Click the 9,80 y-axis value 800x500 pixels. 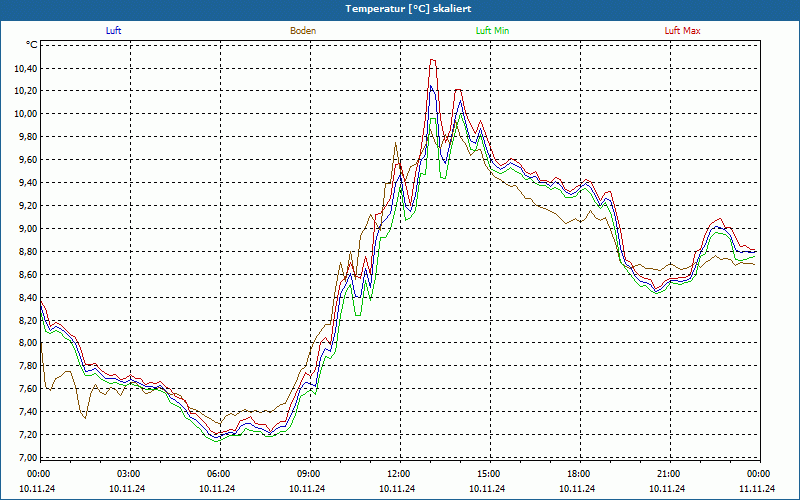pyautogui.click(x=29, y=137)
